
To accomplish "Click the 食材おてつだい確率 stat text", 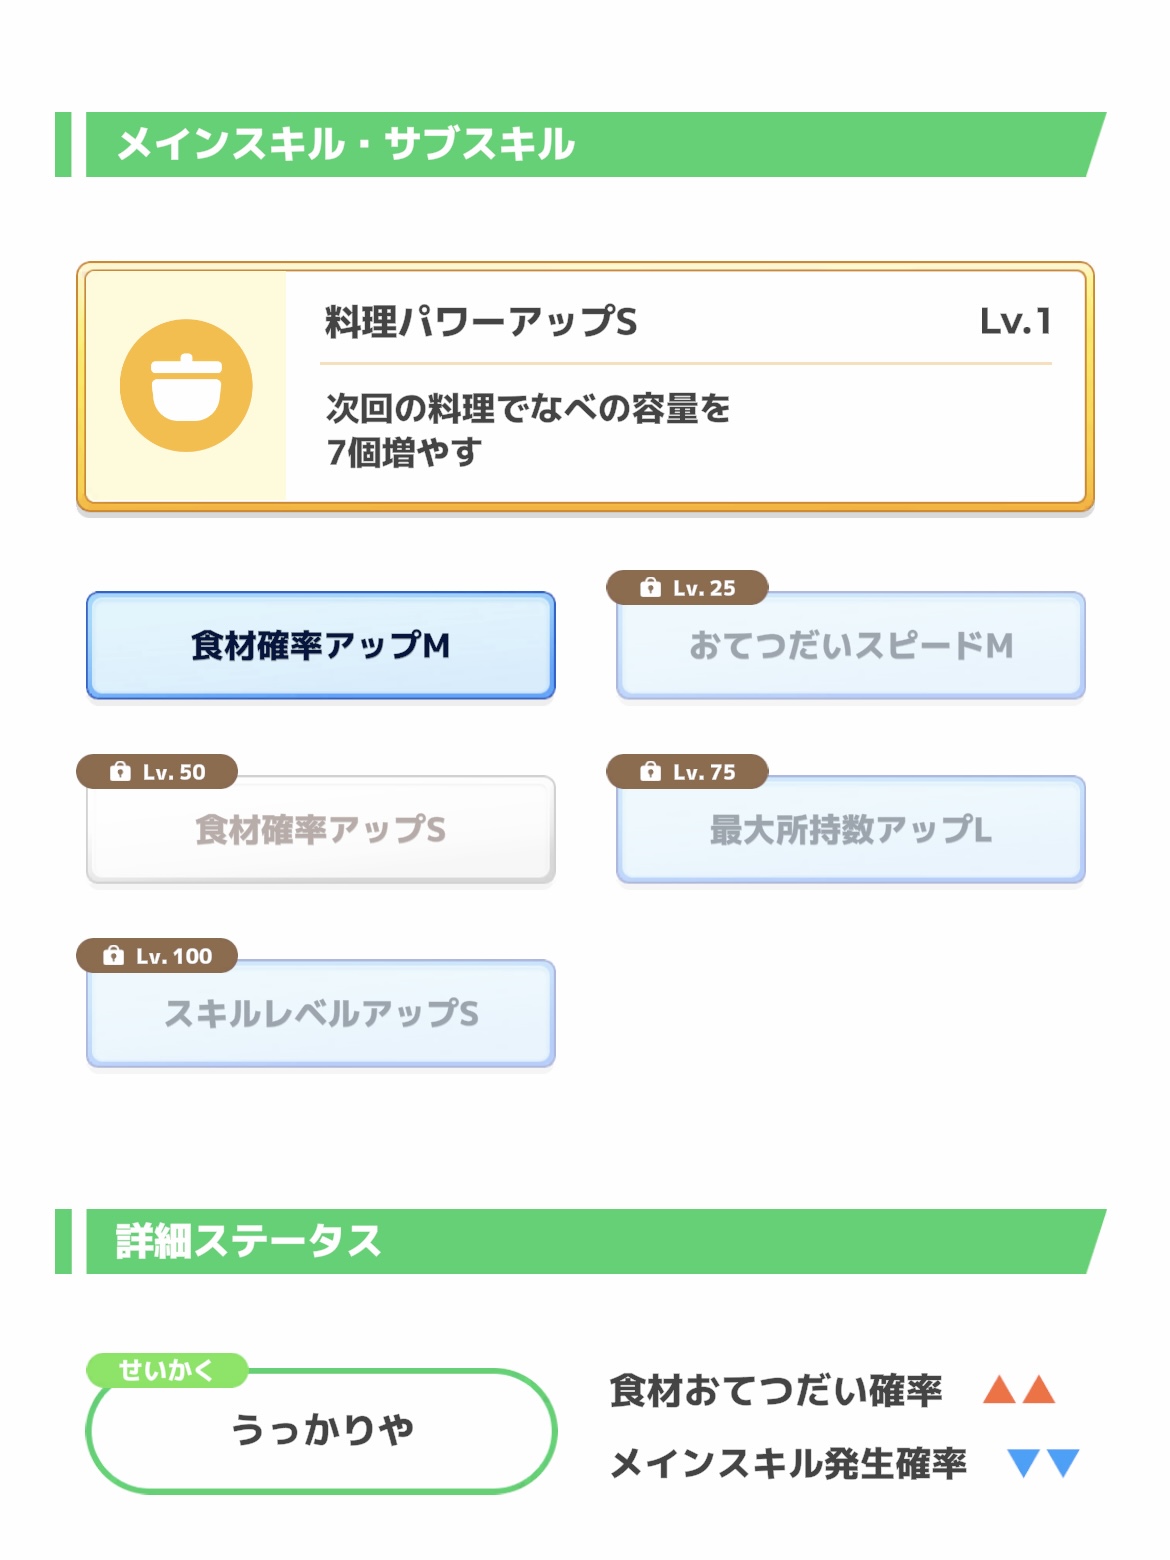I will 776,1391.
